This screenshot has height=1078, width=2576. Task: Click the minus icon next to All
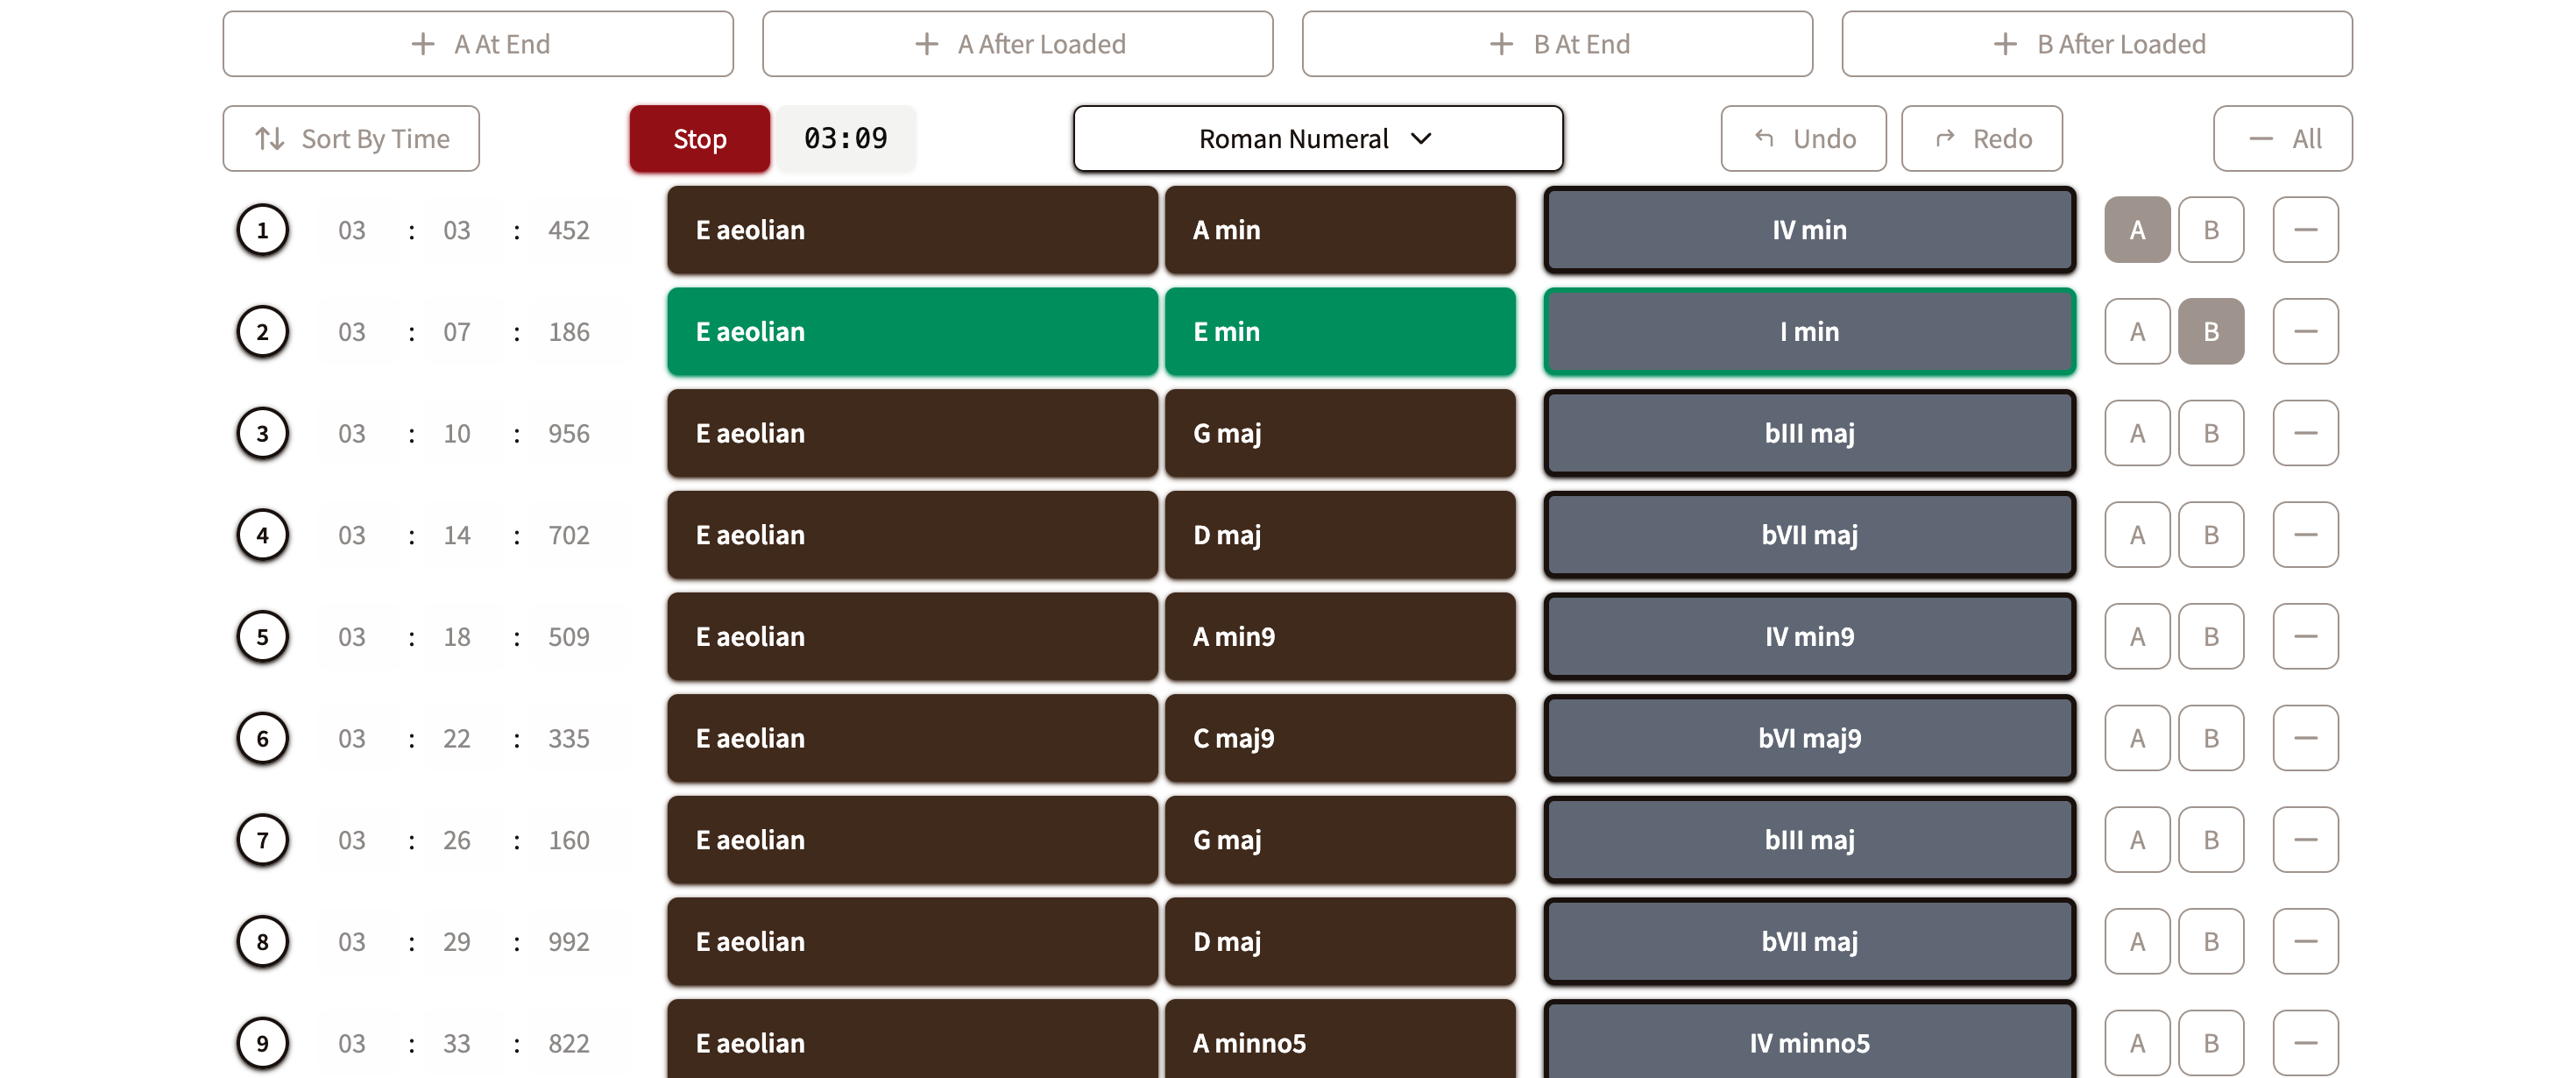pyautogui.click(x=2261, y=138)
